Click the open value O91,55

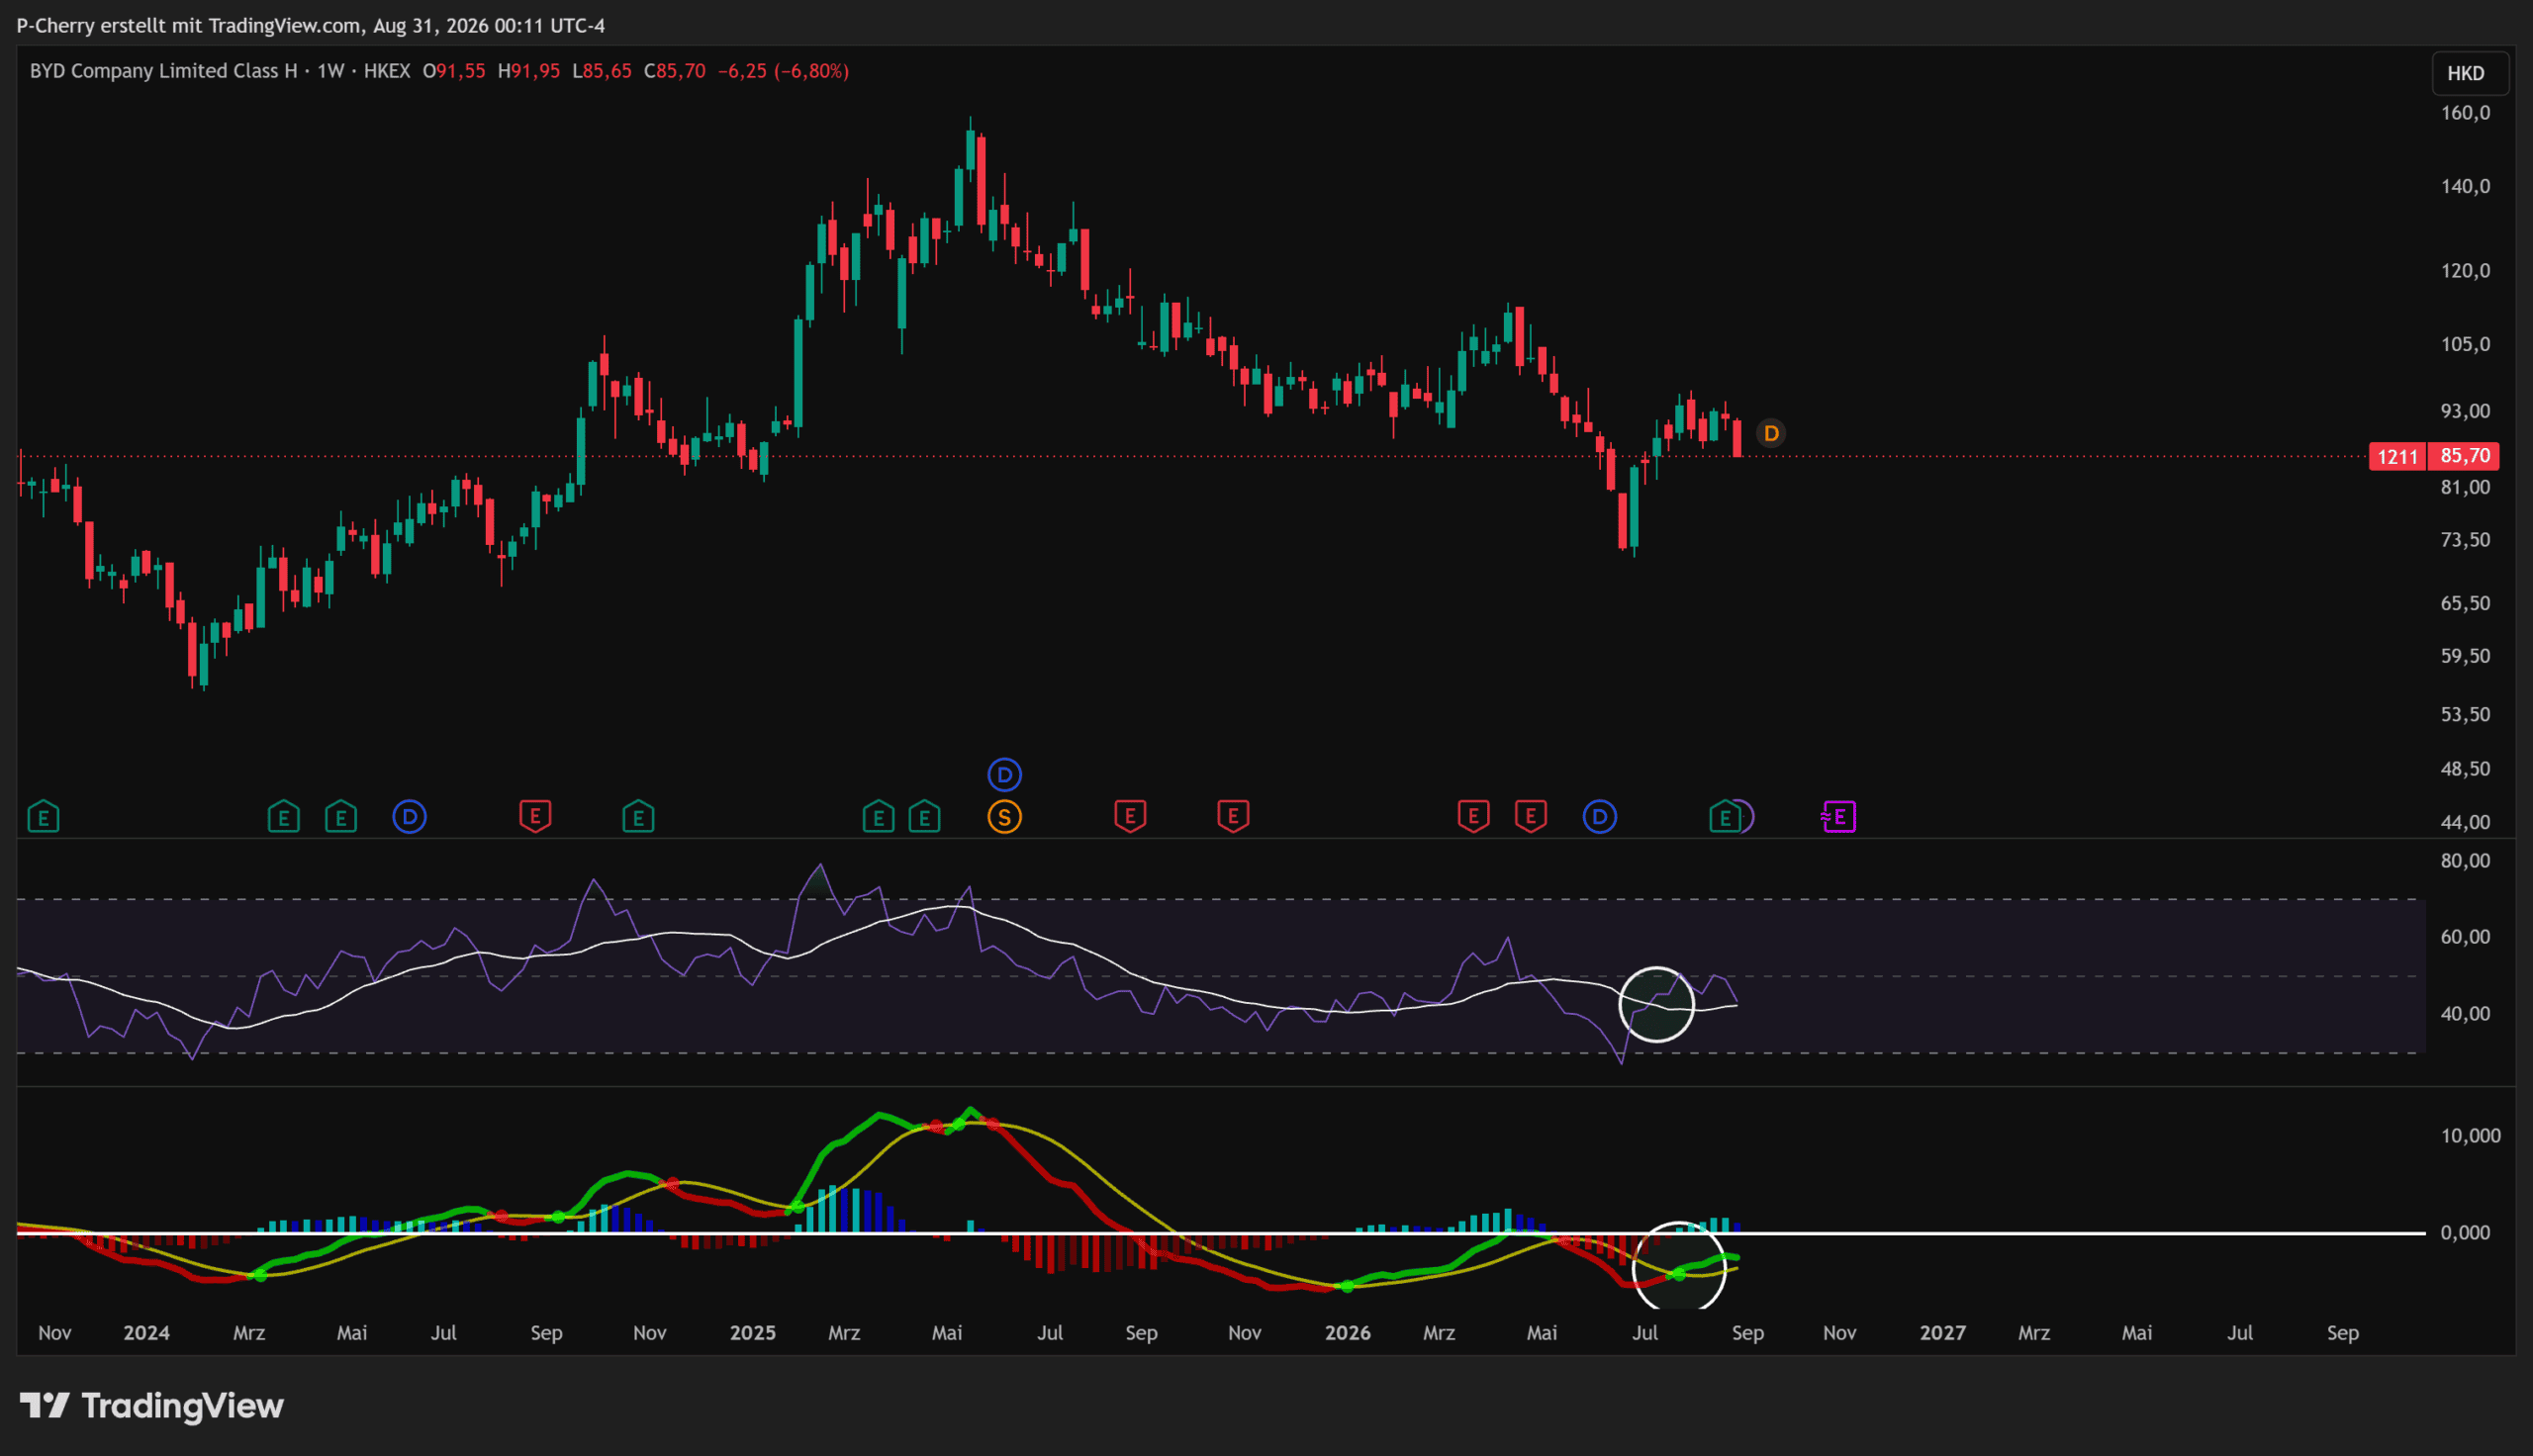454,71
